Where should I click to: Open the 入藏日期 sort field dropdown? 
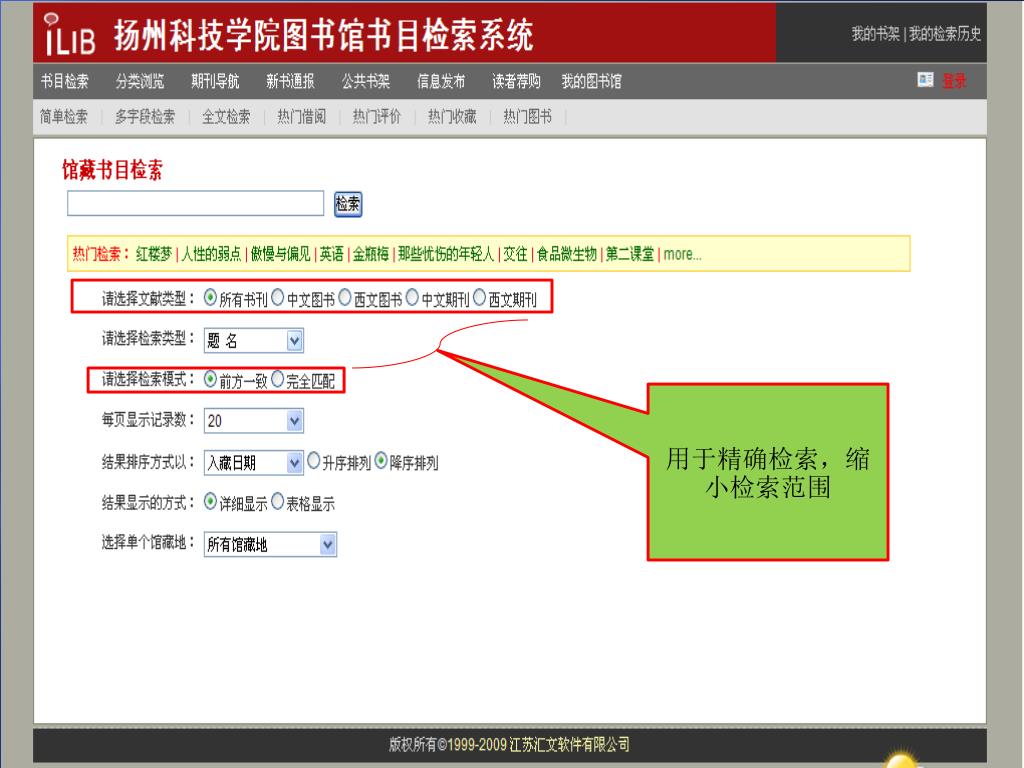(253, 463)
